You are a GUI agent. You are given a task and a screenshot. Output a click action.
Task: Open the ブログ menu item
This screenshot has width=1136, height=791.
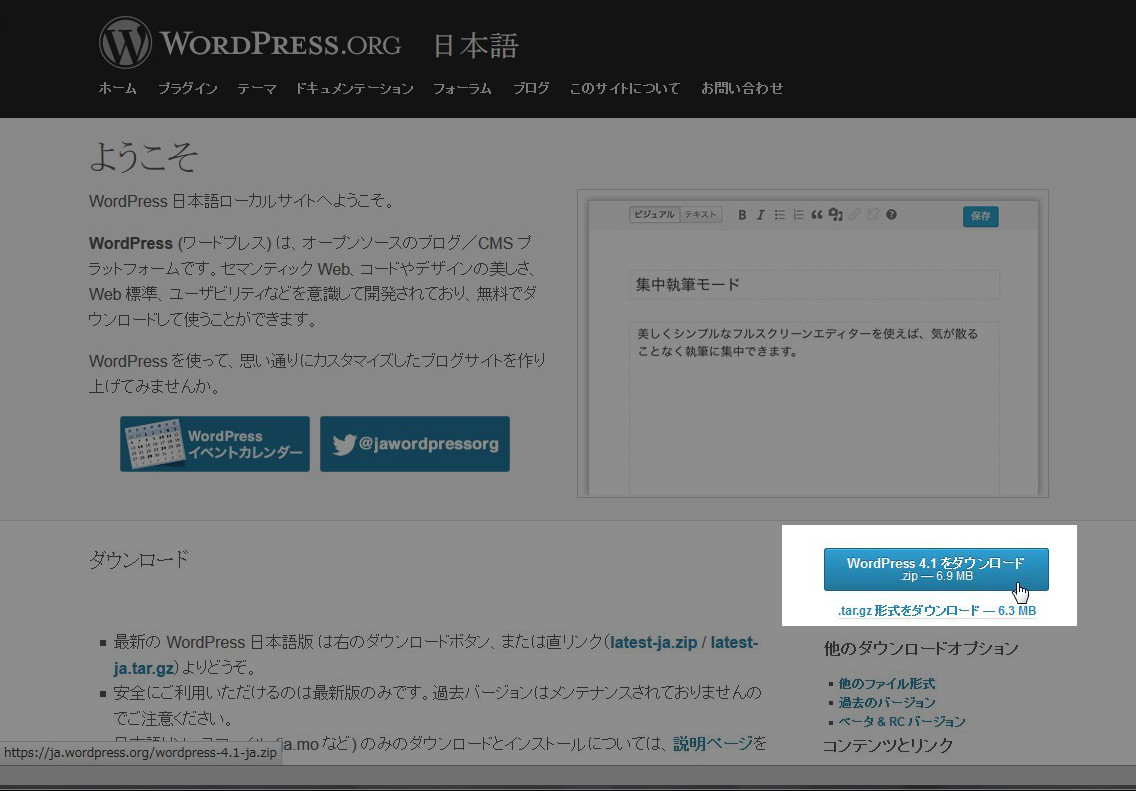[x=531, y=88]
